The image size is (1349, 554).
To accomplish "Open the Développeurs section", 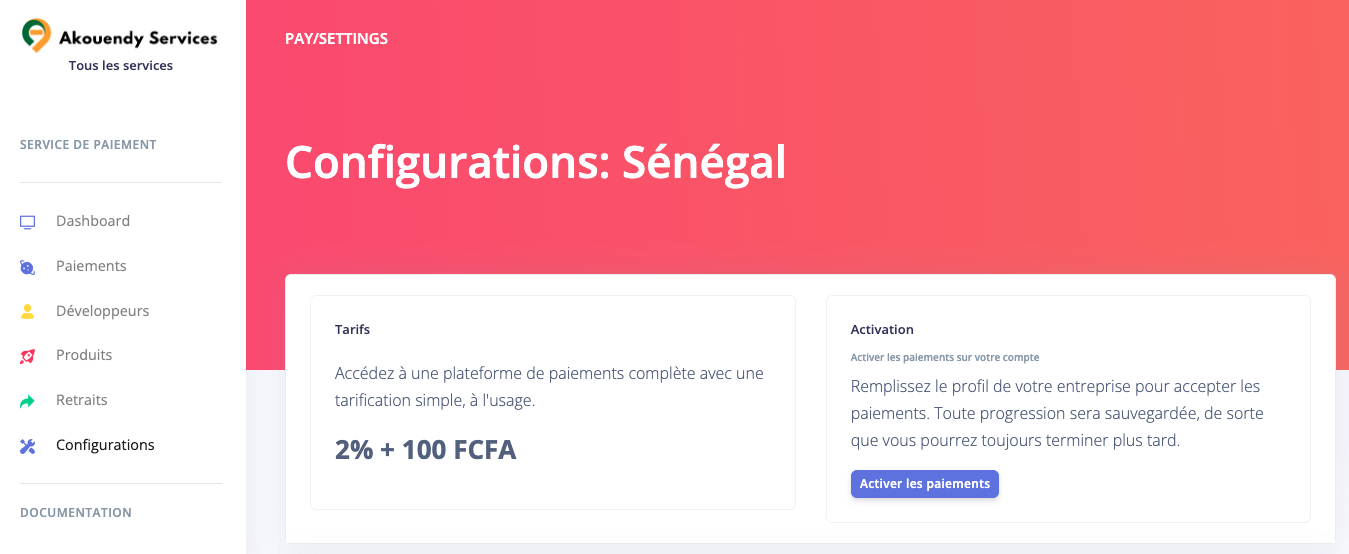I will click(102, 311).
